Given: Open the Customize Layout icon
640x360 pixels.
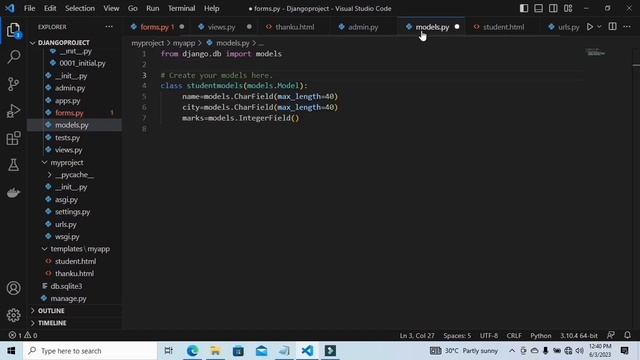Looking at the screenshot, I should (x=568, y=8).
